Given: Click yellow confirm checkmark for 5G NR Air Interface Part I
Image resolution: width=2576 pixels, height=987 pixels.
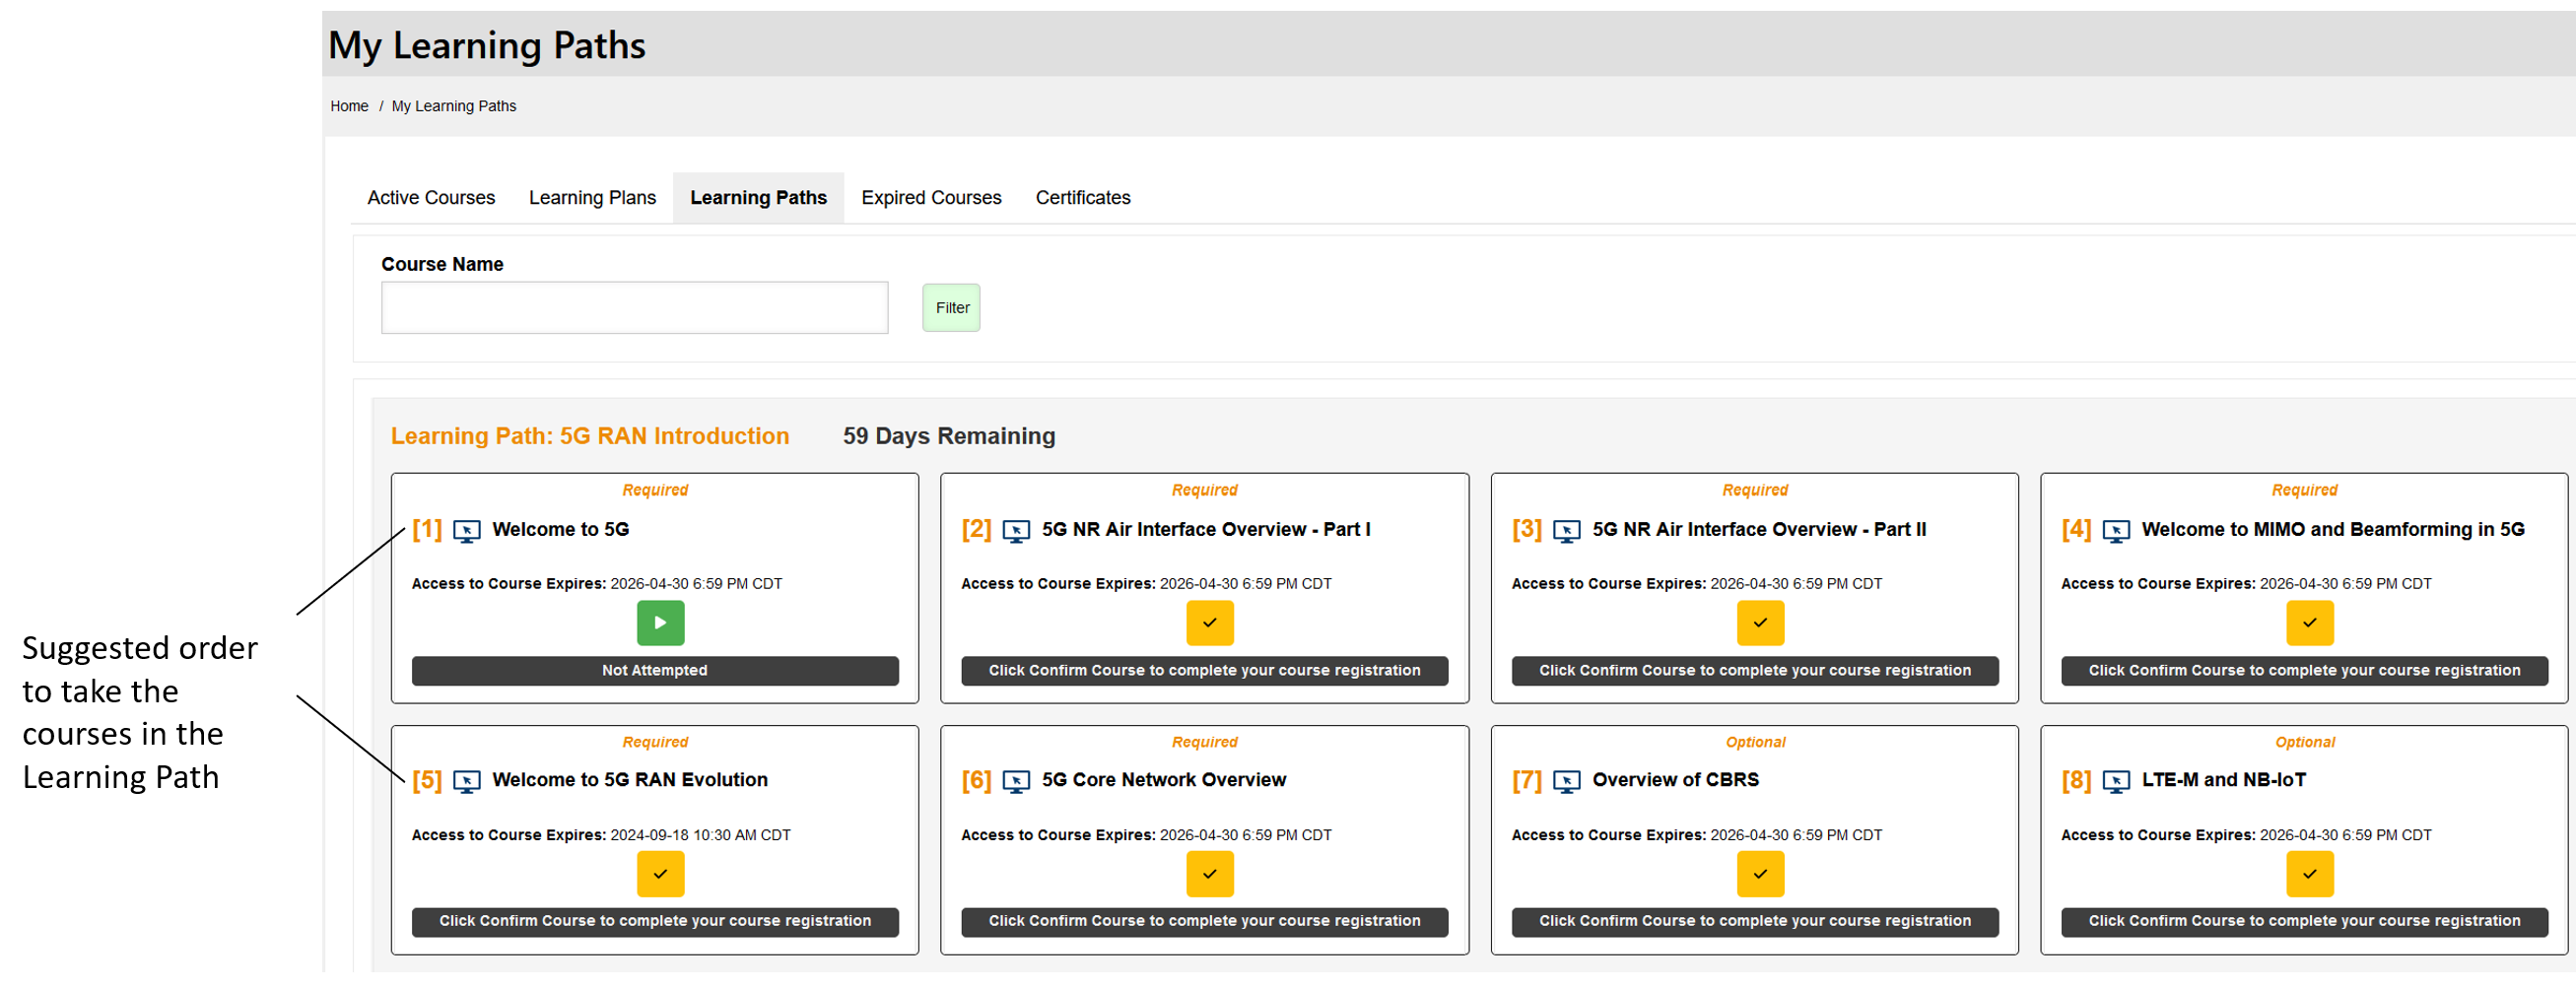Looking at the screenshot, I should [x=1209, y=623].
